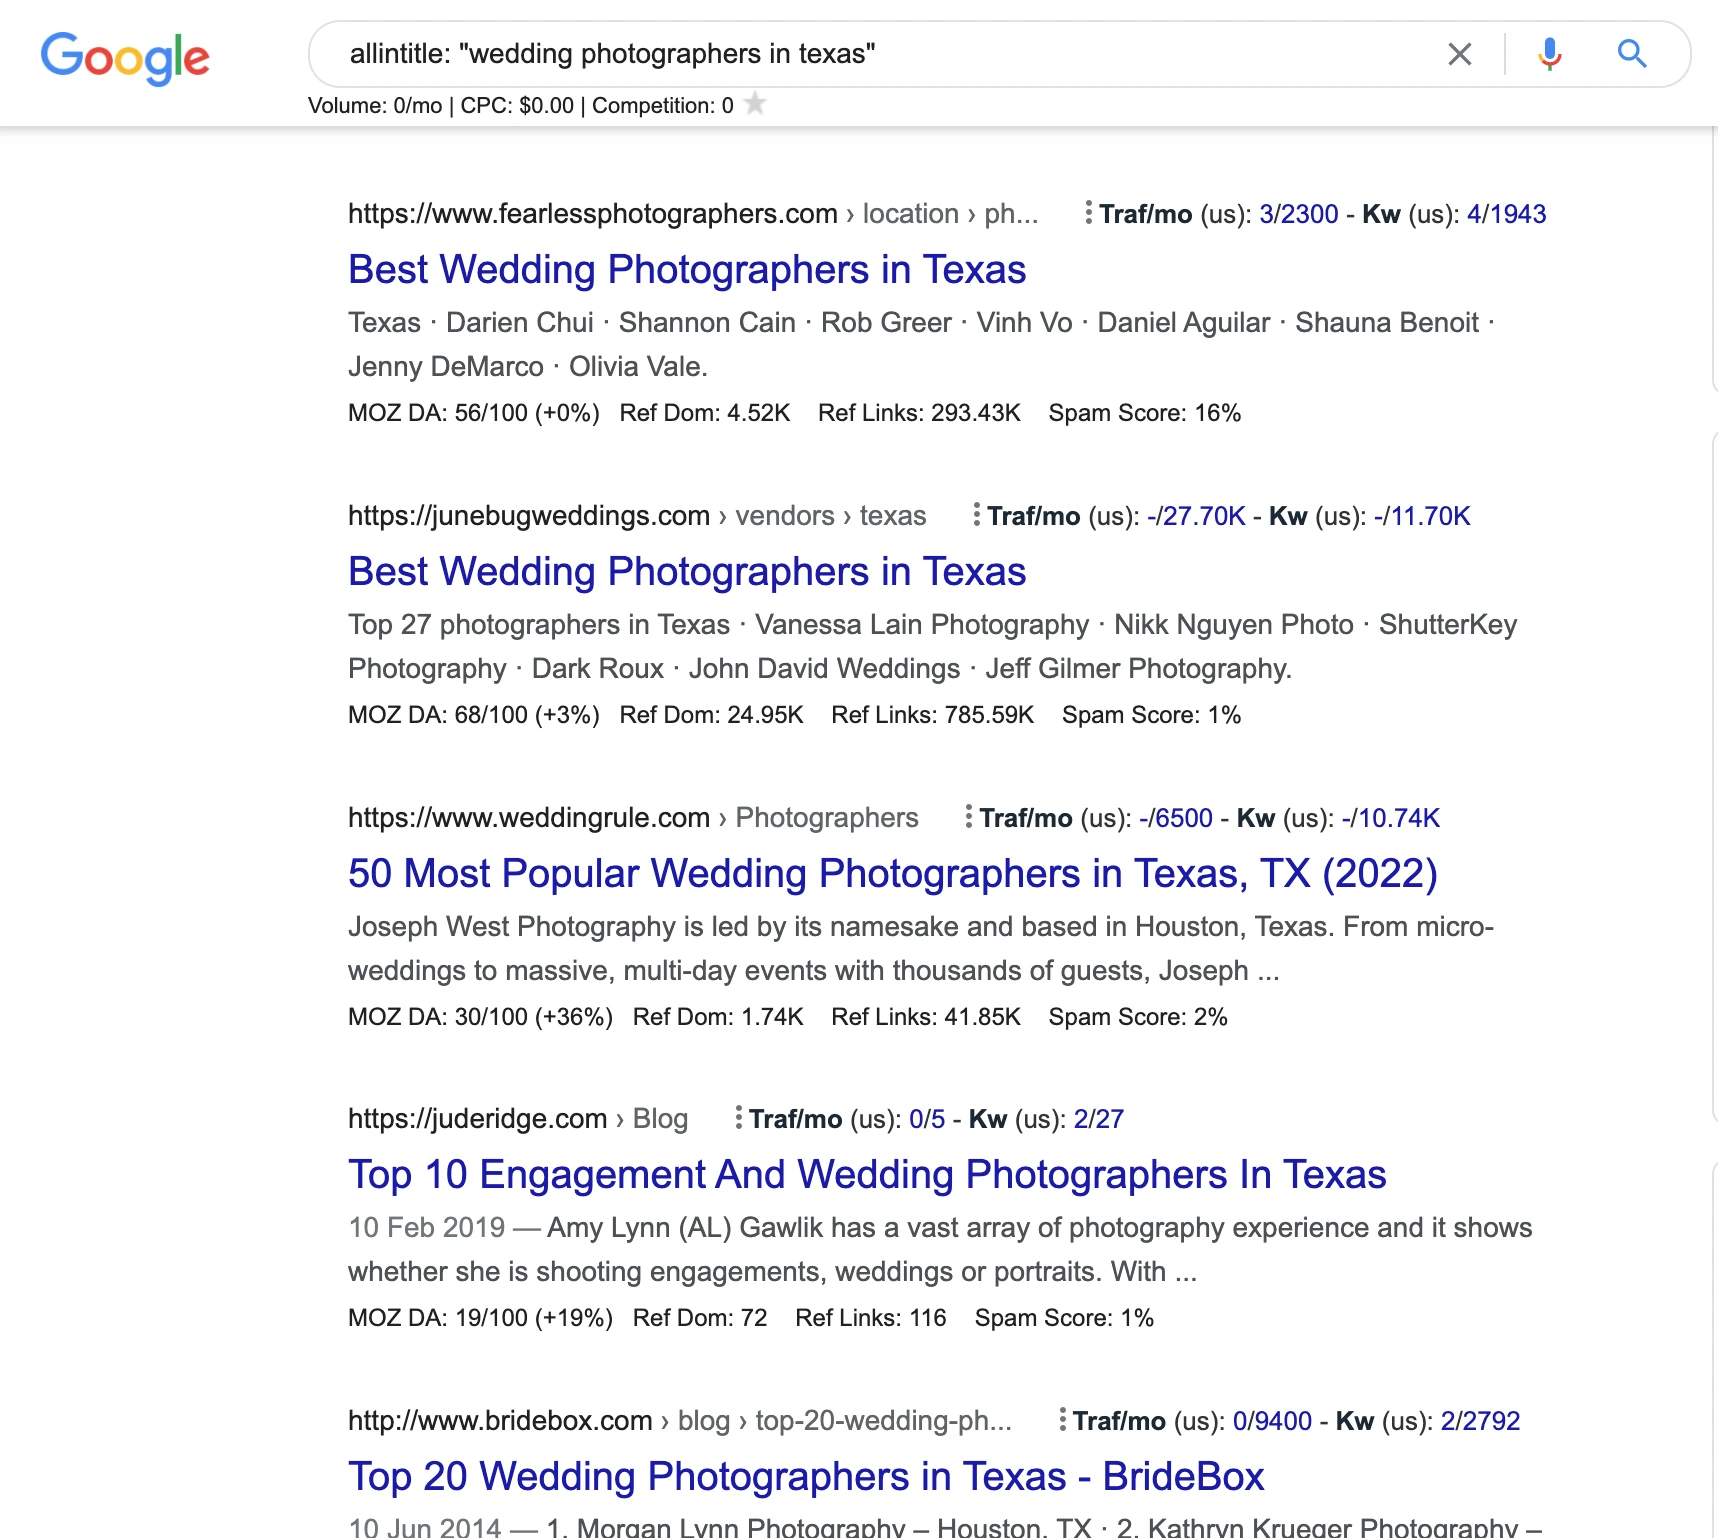Click keyword value 2/2792 for bridebox
This screenshot has width=1718, height=1538.
pyautogui.click(x=1480, y=1421)
